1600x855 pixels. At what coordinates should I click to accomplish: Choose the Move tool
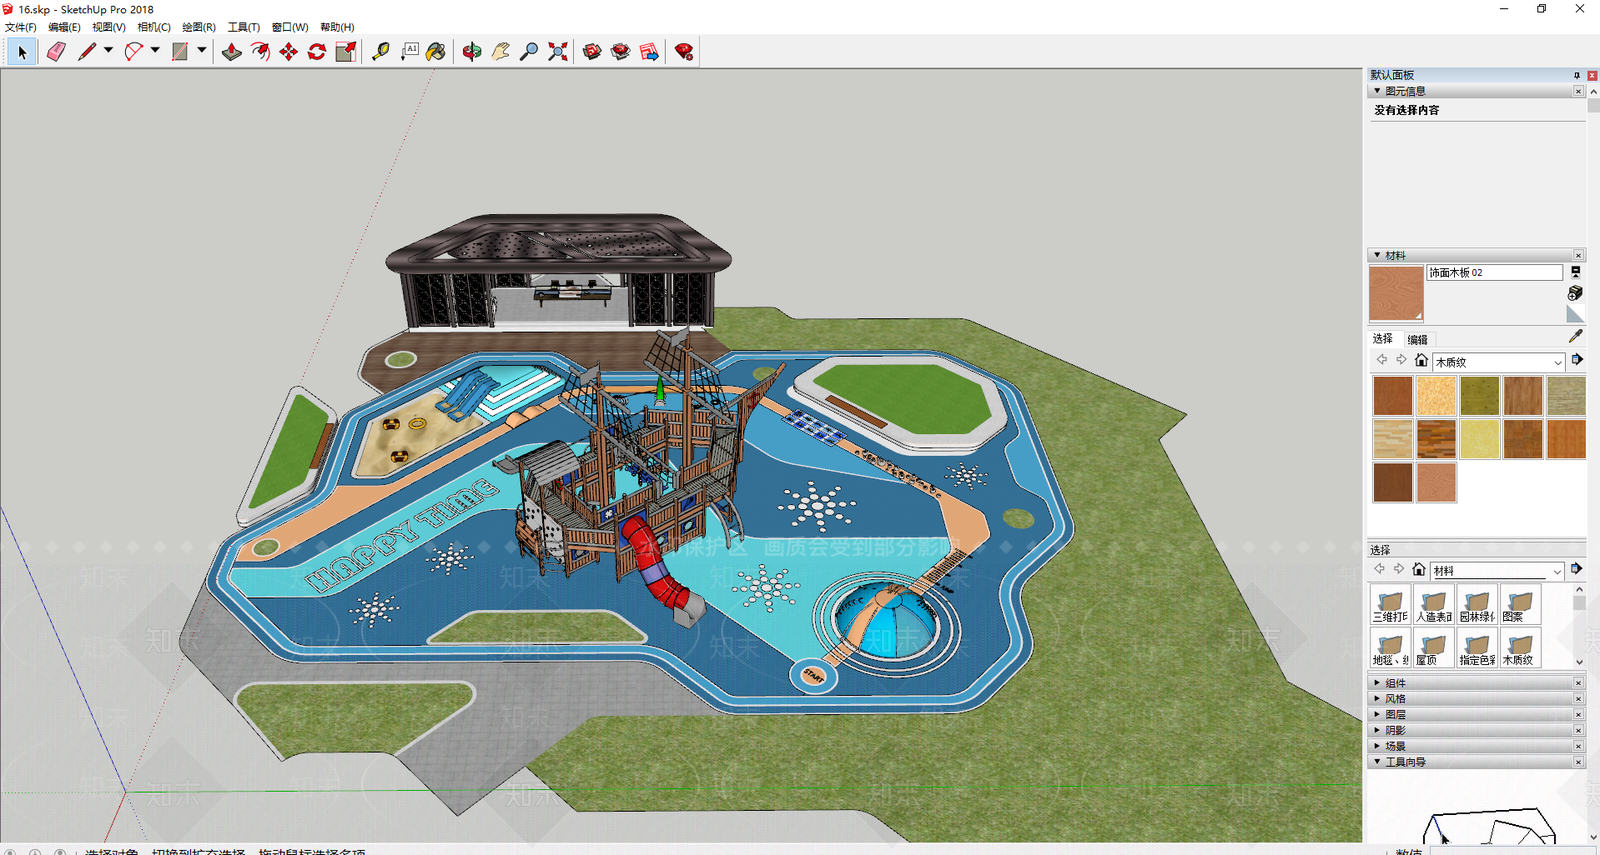[289, 52]
